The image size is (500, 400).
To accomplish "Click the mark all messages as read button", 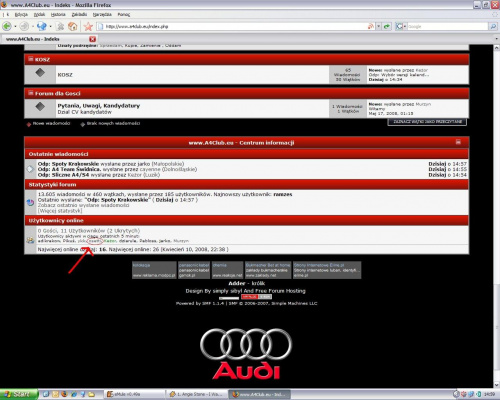I will click(427, 122).
